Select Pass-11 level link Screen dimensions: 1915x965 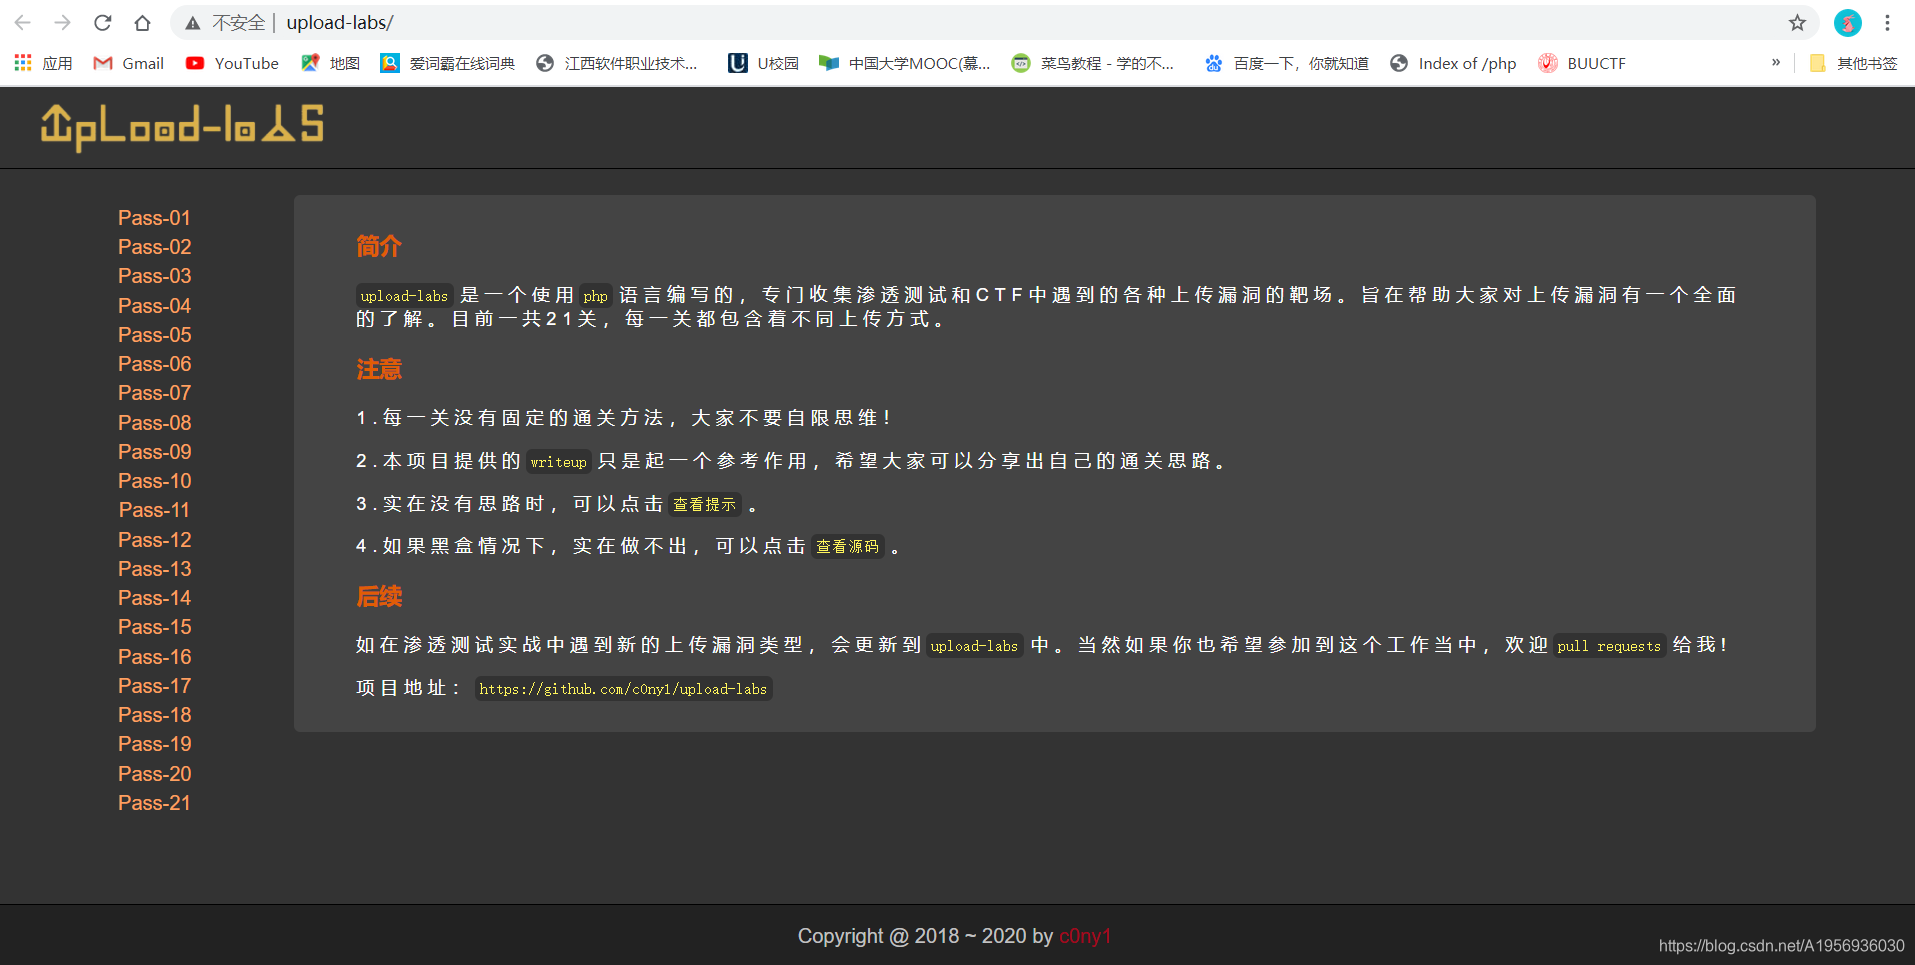[x=154, y=510]
